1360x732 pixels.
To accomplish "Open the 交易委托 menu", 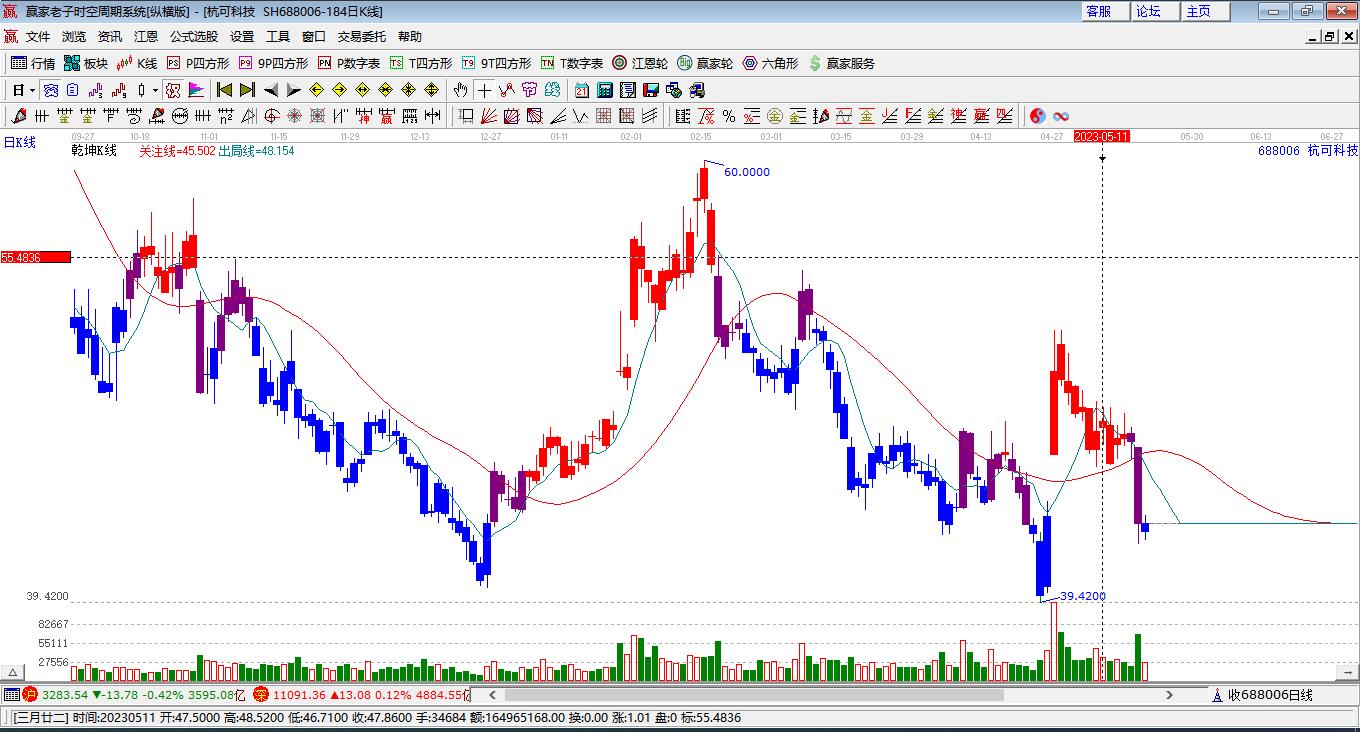I will 361,37.
